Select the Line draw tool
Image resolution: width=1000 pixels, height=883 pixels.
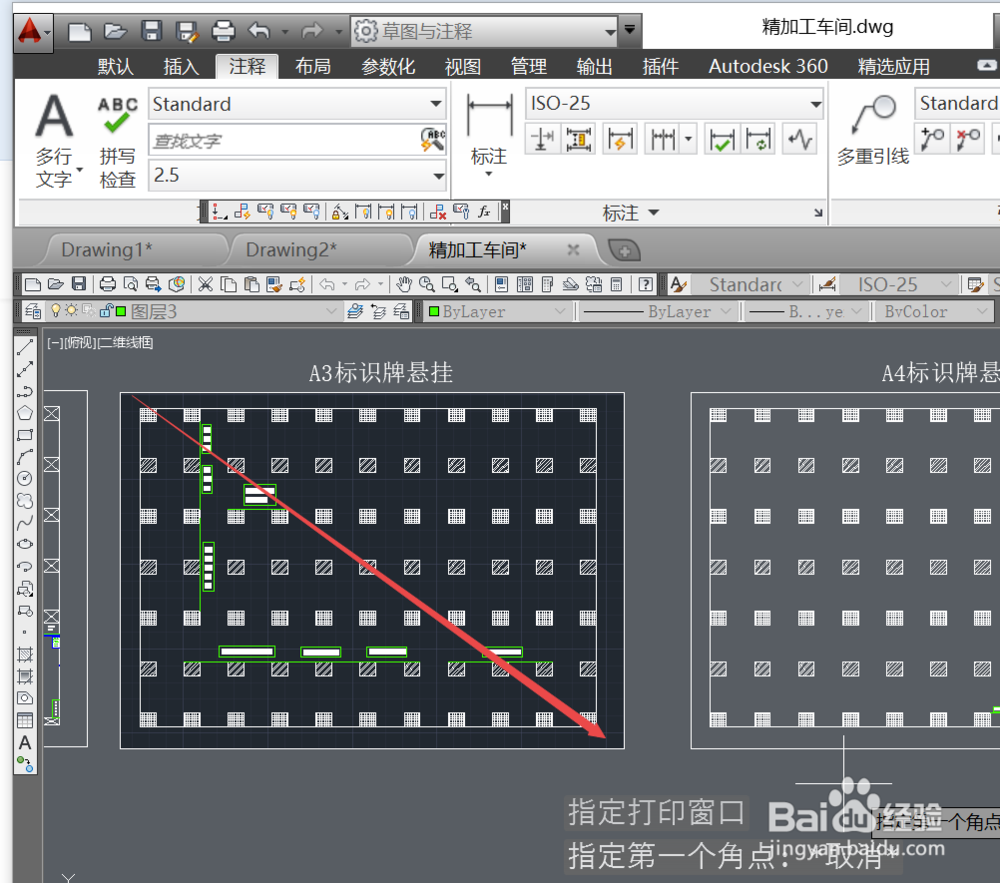click(x=25, y=347)
